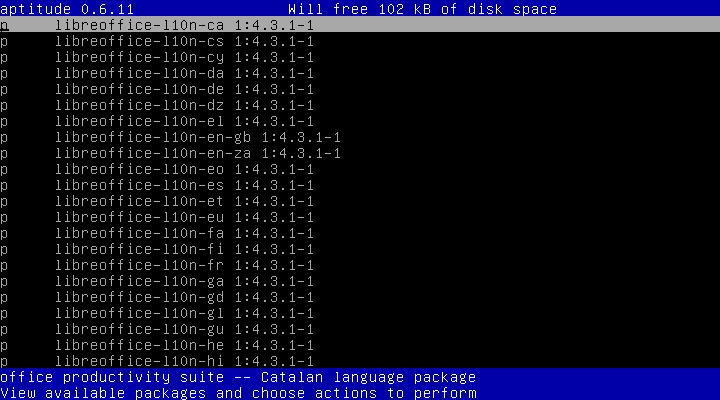Select the libreoffice-l10n-et package
Viewport: 720px width, 400px height.
coord(360,201)
